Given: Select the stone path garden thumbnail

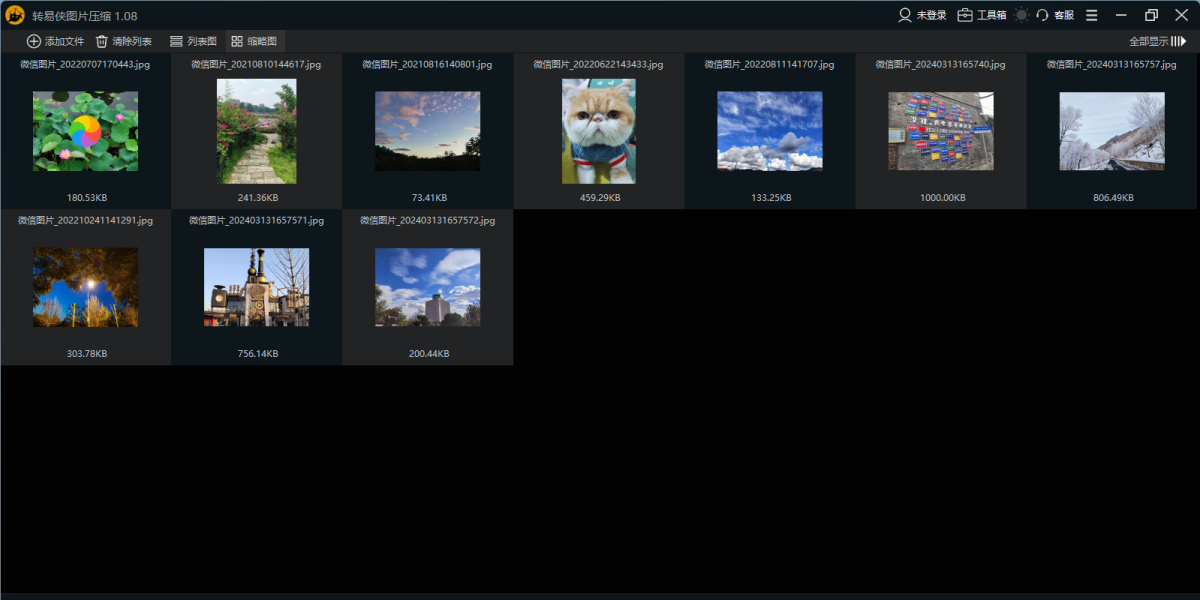Looking at the screenshot, I should pyautogui.click(x=256, y=131).
